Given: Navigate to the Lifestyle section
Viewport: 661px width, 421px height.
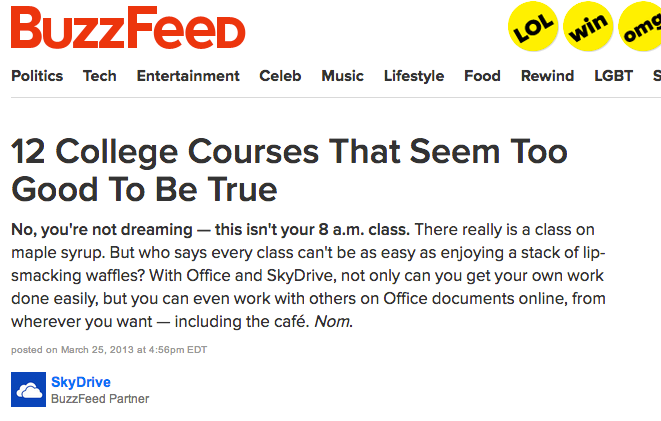Looking at the screenshot, I should pos(414,76).
